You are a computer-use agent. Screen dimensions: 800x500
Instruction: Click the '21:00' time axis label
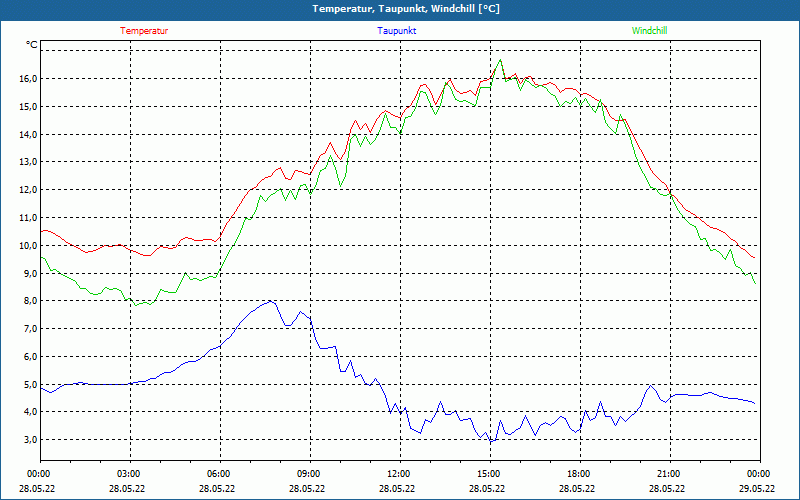(667, 474)
